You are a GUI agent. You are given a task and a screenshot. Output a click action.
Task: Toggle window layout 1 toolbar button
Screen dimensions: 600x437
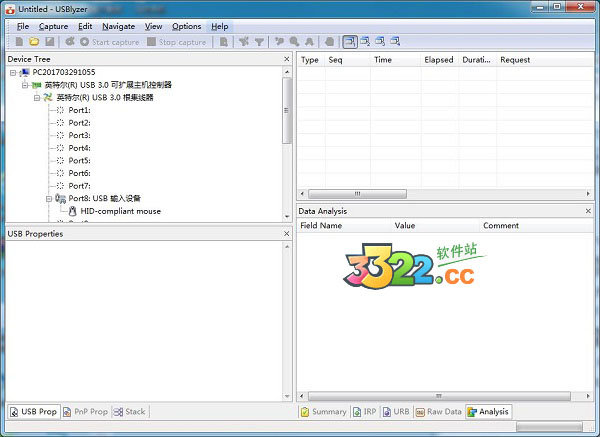pos(350,42)
